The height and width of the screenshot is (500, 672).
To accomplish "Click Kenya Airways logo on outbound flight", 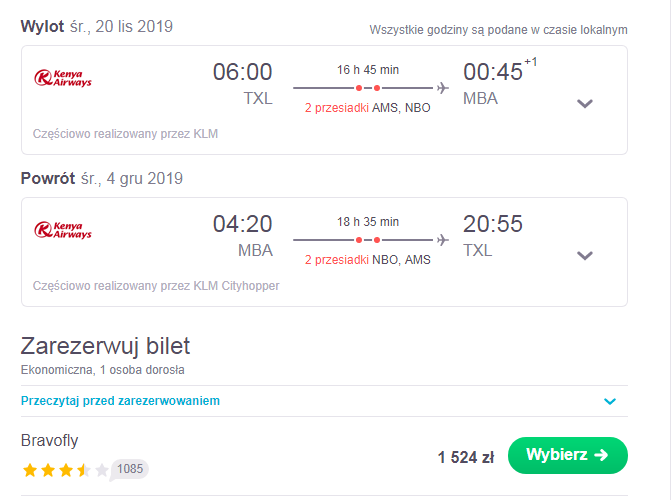I will tap(63, 78).
